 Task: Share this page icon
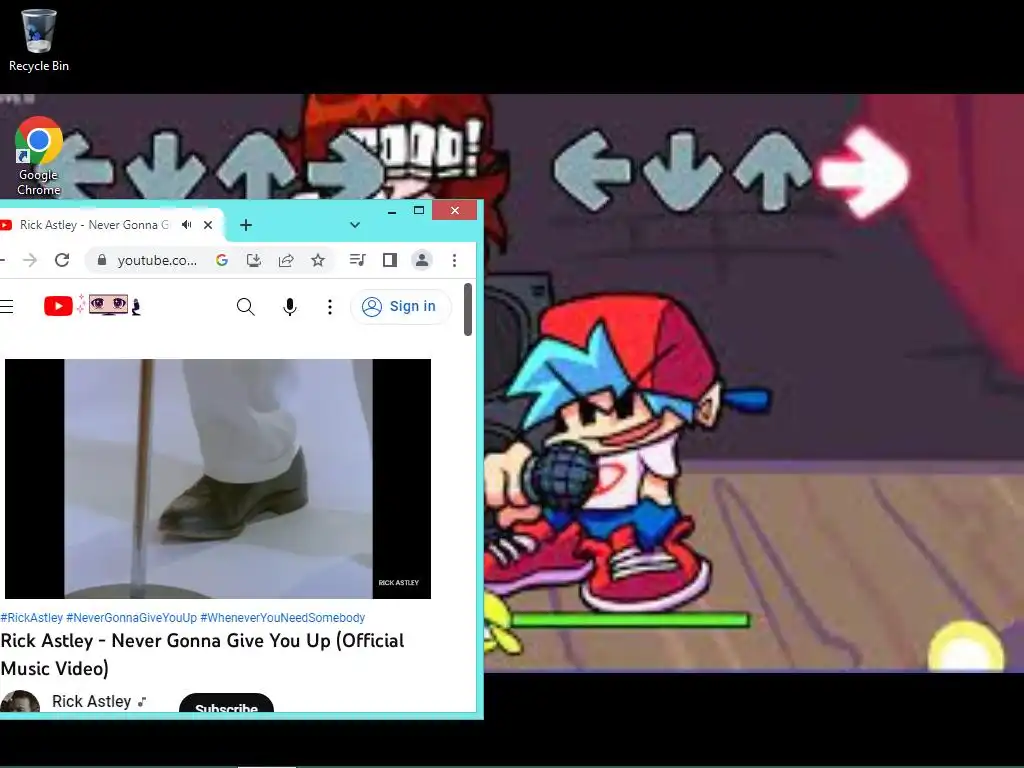click(x=285, y=260)
